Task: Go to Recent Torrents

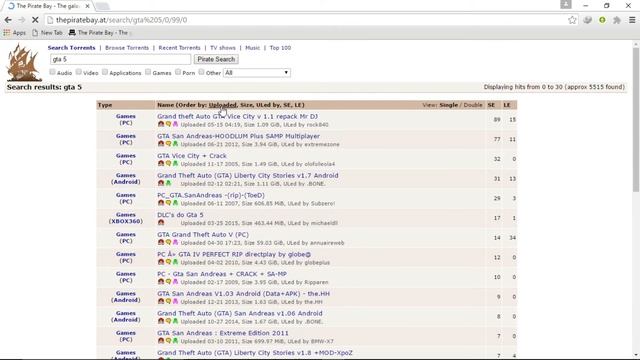Action: coord(180,48)
